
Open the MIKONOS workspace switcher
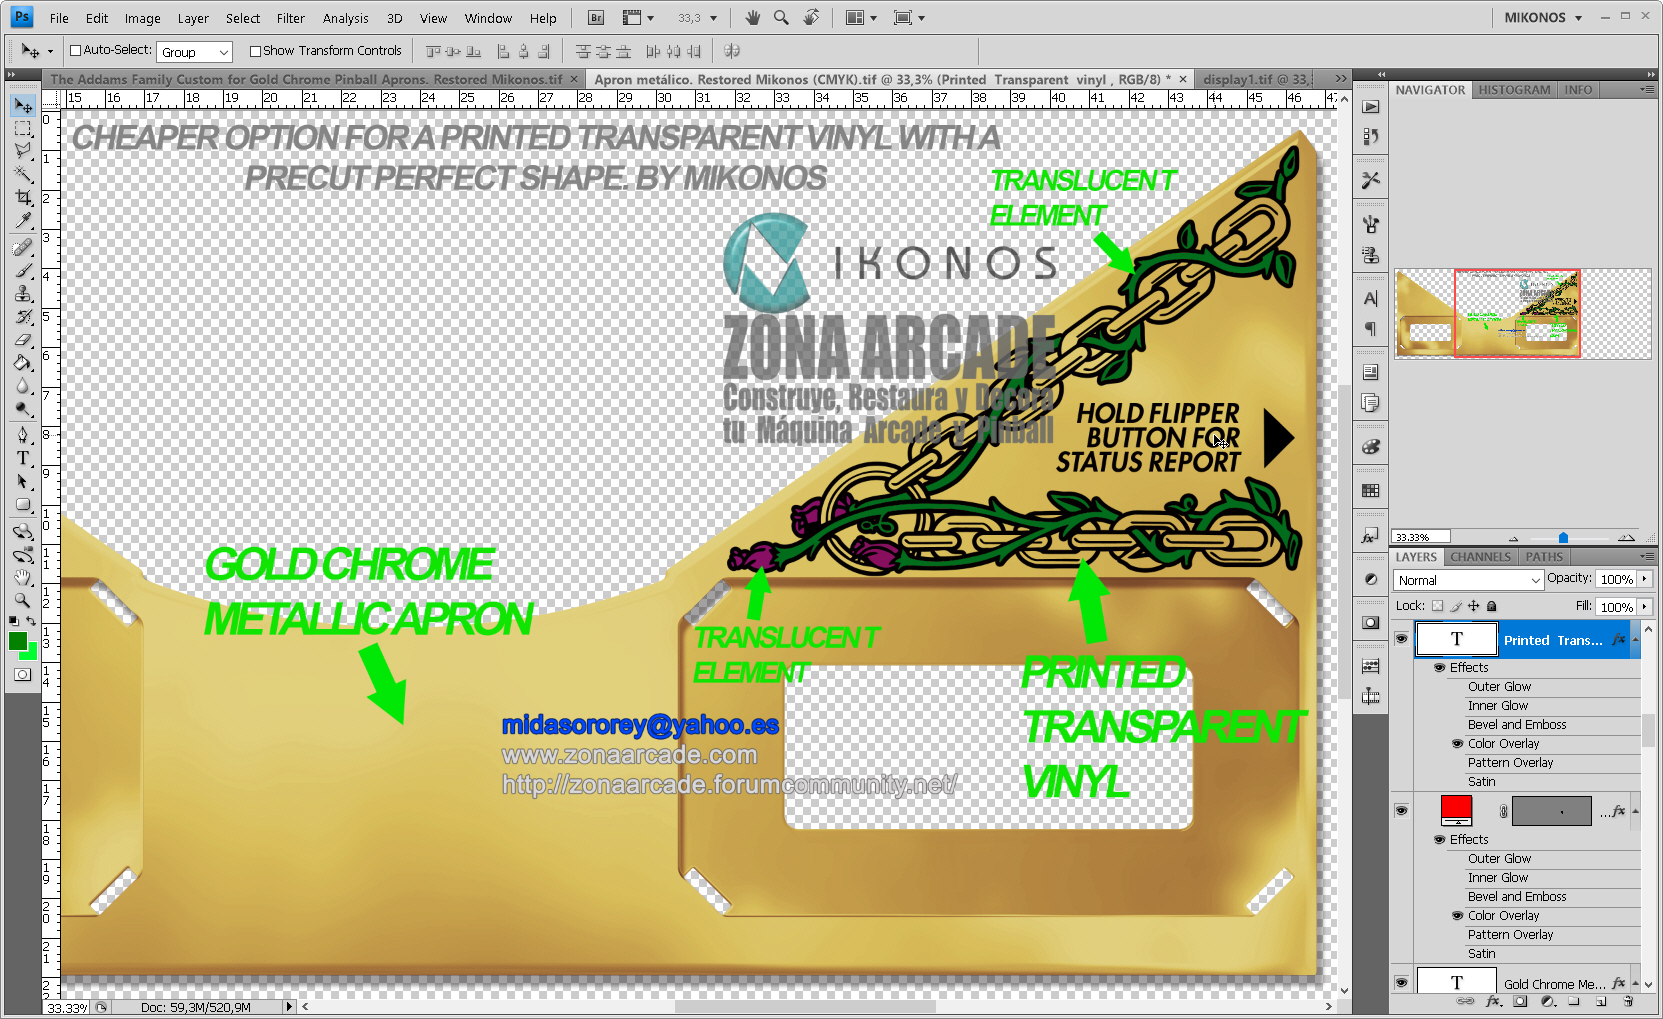click(1543, 18)
